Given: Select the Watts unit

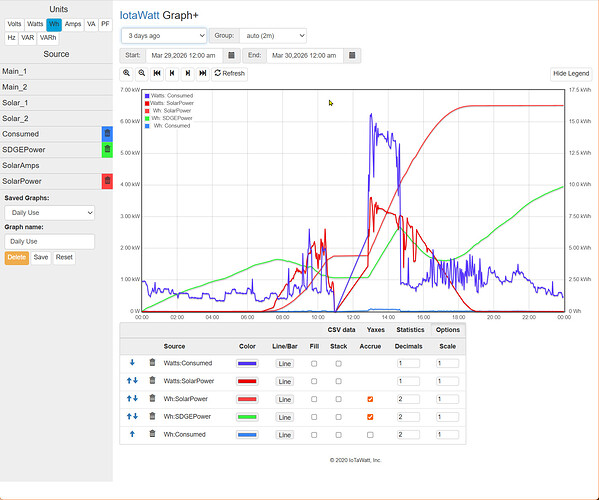Looking at the screenshot, I should coord(35,24).
